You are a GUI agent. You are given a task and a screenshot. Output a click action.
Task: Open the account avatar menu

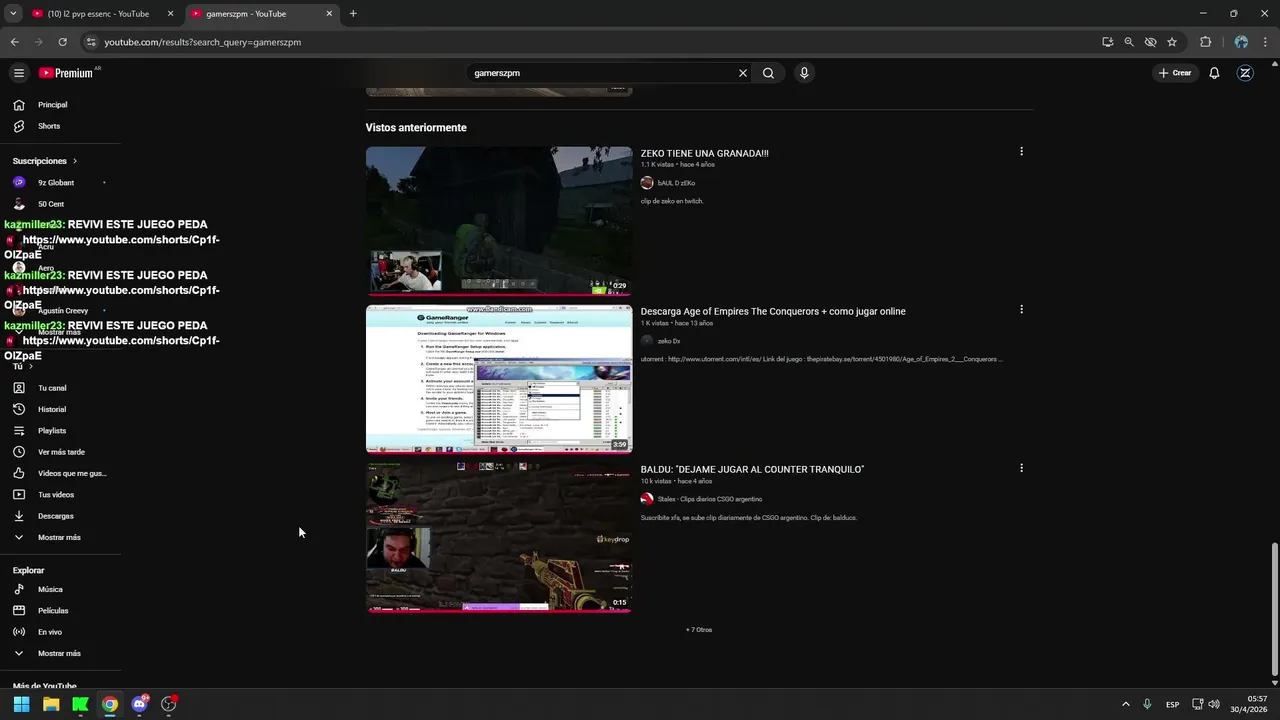coord(1245,73)
